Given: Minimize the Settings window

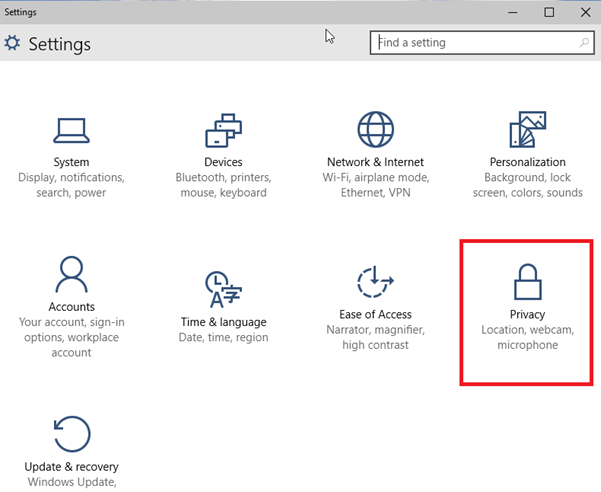Looking at the screenshot, I should 513,12.
